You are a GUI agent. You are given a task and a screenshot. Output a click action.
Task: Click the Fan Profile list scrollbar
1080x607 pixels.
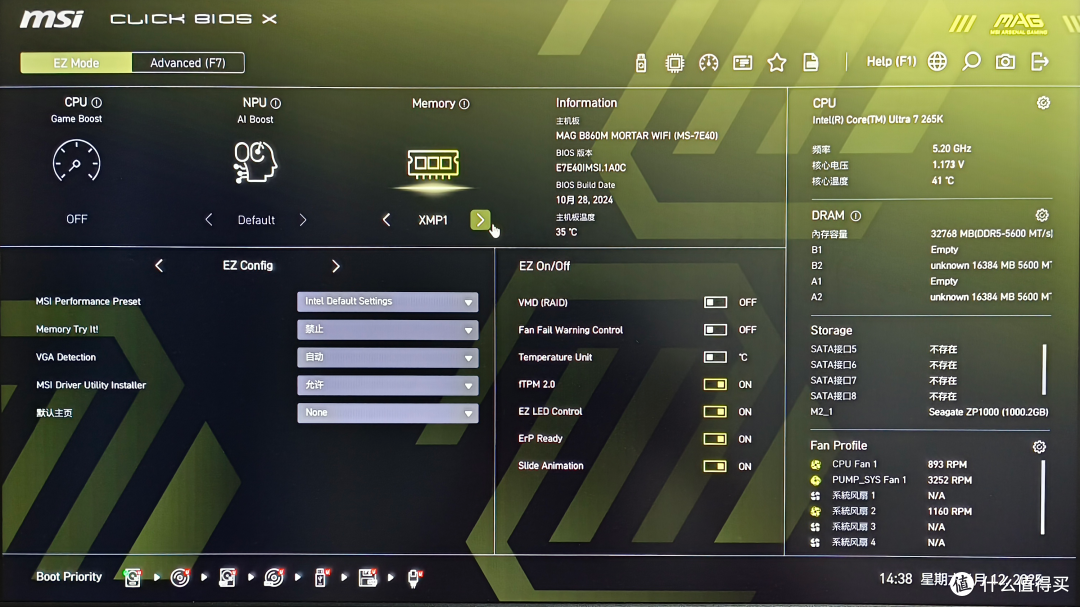1043,497
